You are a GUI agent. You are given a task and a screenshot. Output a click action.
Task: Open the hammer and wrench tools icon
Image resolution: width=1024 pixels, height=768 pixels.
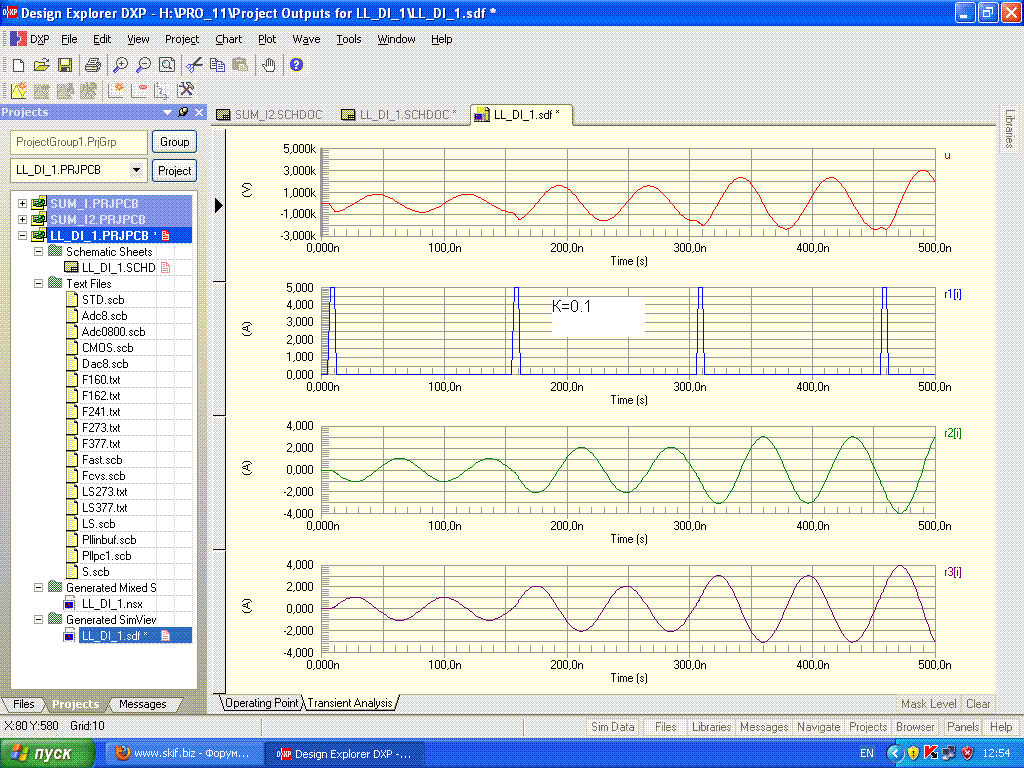pyautogui.click(x=185, y=90)
